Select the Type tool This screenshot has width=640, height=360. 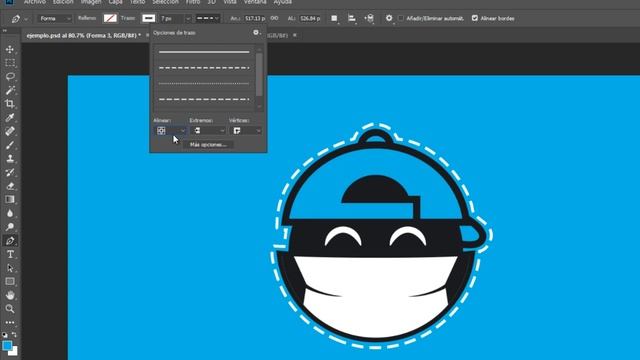10,254
